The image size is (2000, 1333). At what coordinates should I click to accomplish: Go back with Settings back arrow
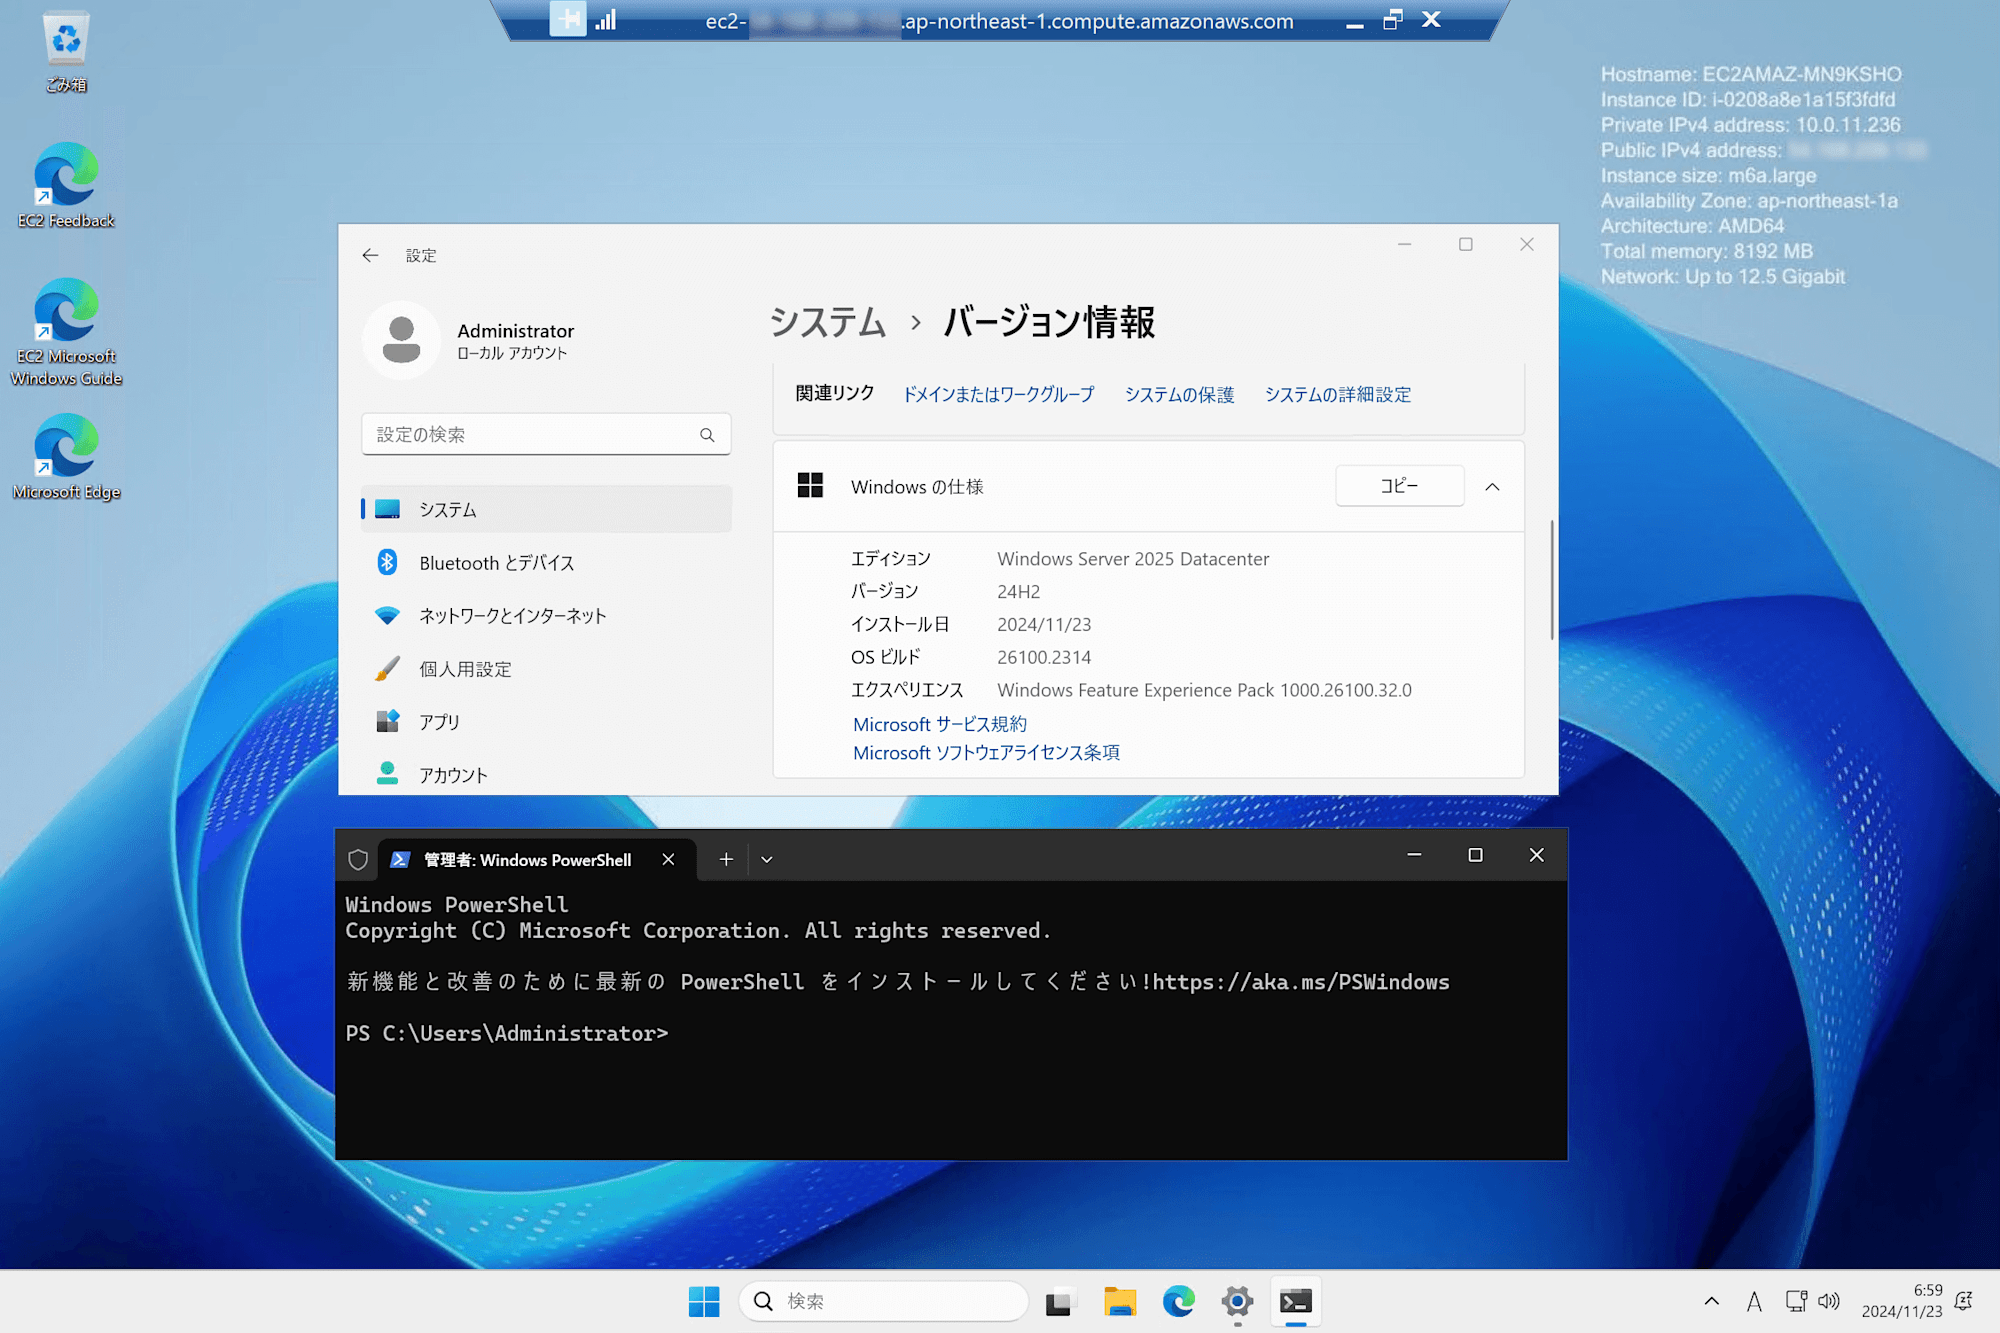(x=370, y=255)
